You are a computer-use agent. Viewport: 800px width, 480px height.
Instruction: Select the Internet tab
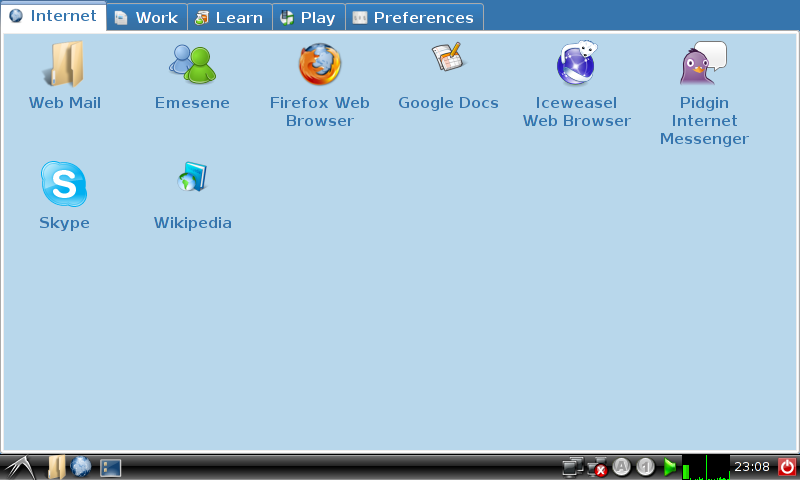coord(54,16)
